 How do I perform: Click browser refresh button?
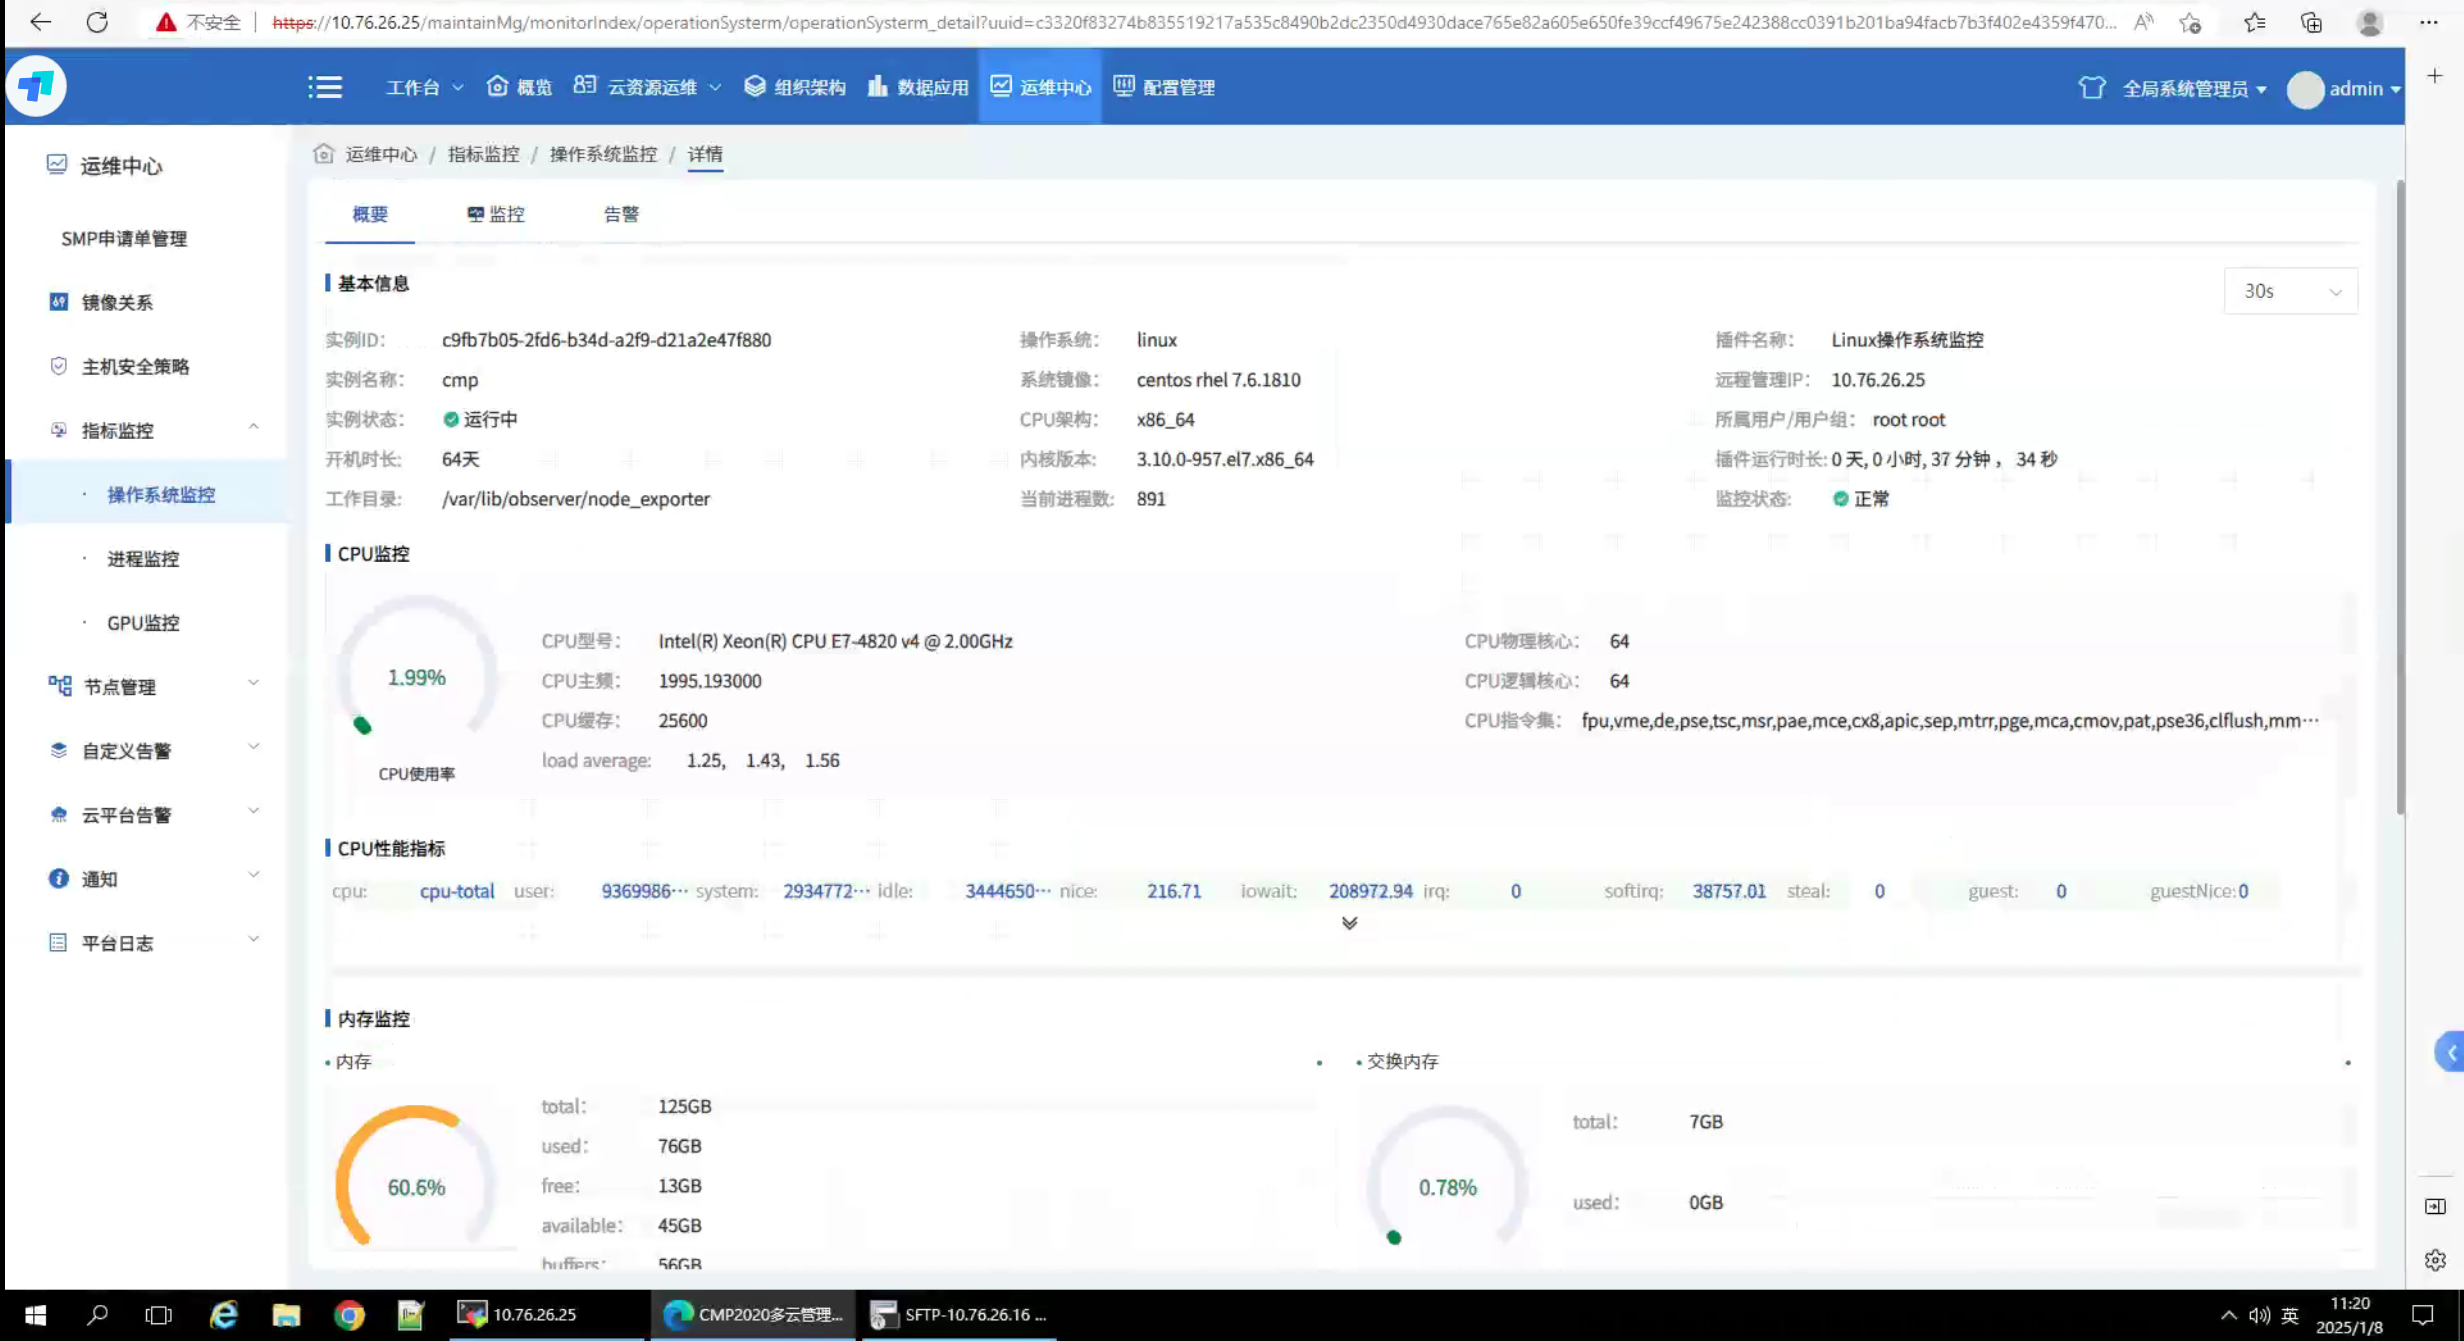pos(97,22)
